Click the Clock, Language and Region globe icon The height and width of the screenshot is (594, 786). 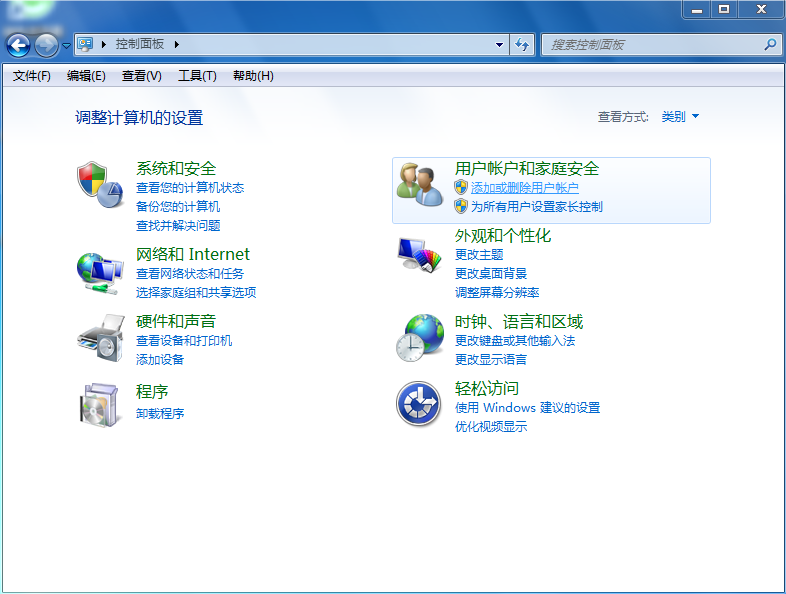[x=420, y=337]
